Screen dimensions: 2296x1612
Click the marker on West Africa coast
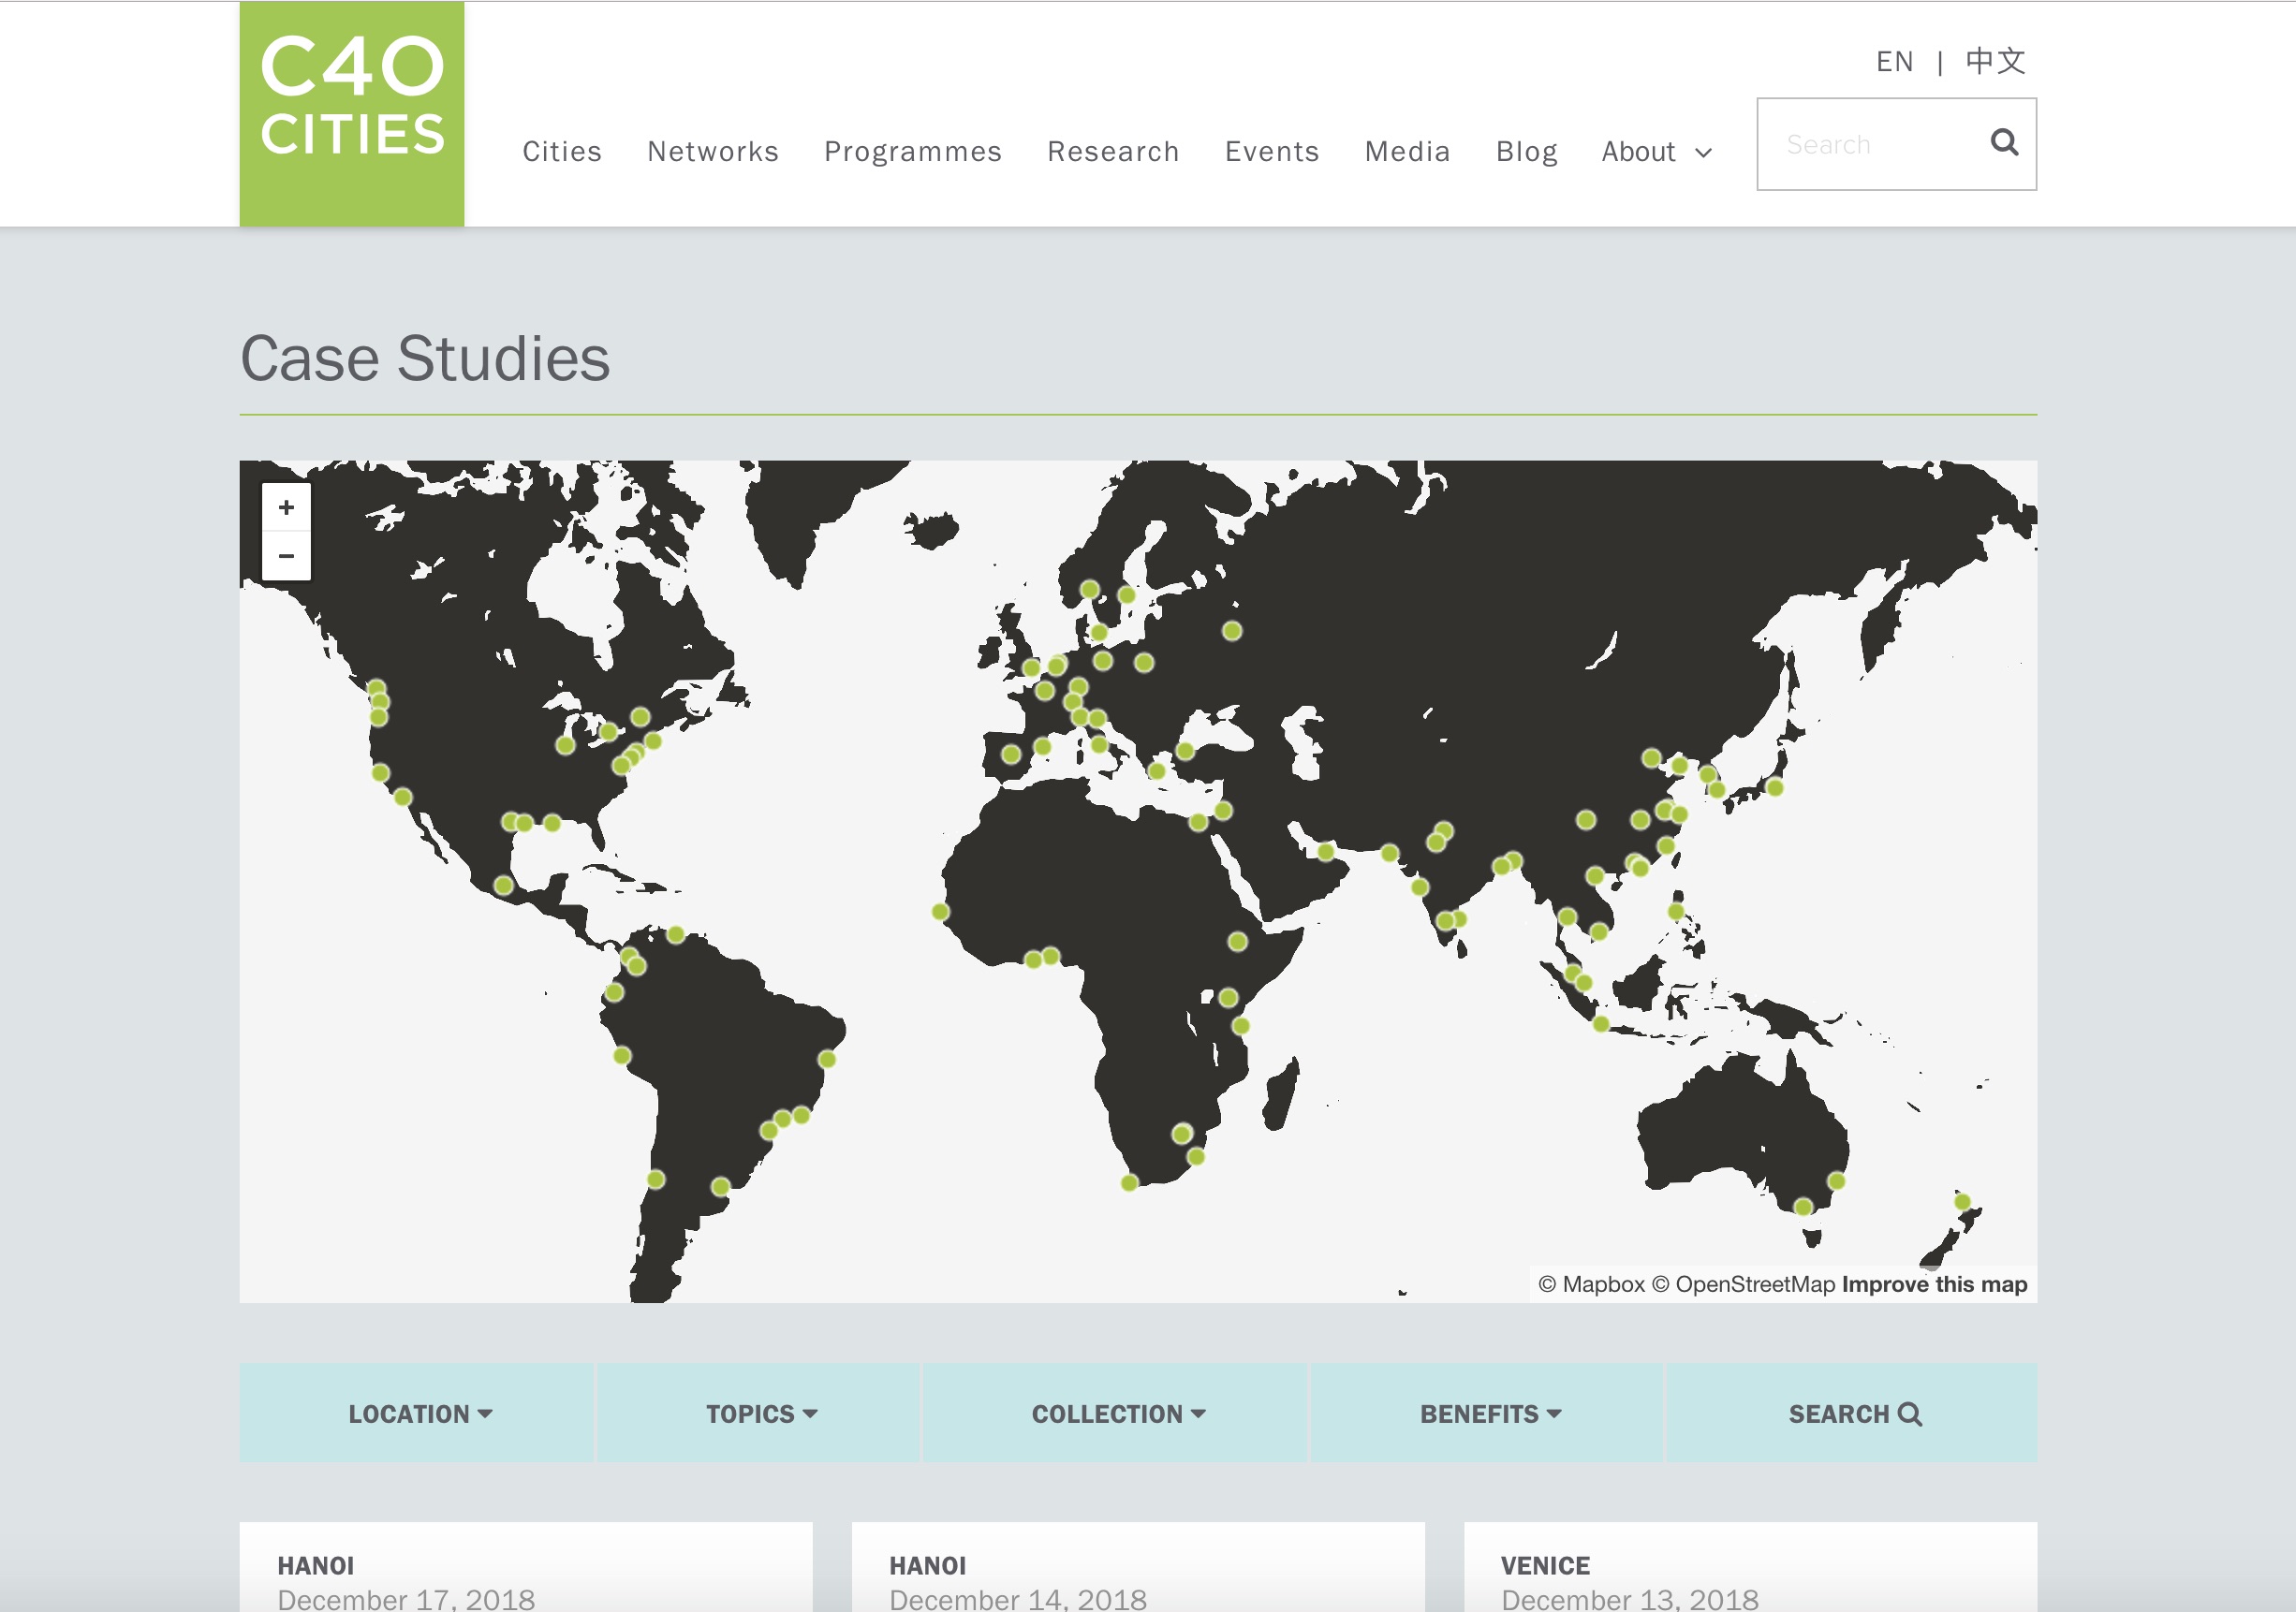click(x=940, y=911)
